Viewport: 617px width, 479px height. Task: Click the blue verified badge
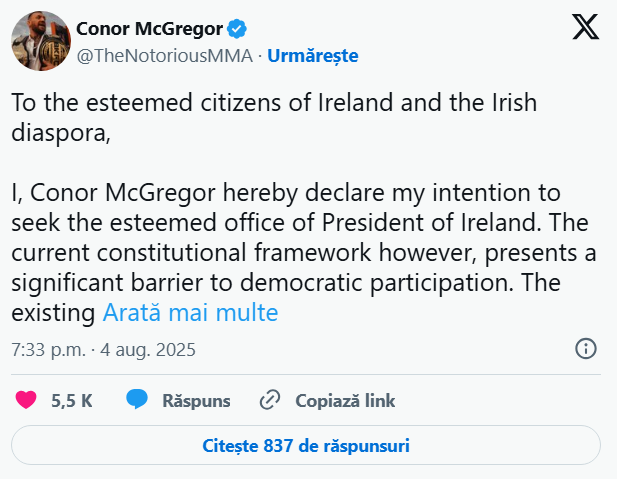(x=238, y=27)
